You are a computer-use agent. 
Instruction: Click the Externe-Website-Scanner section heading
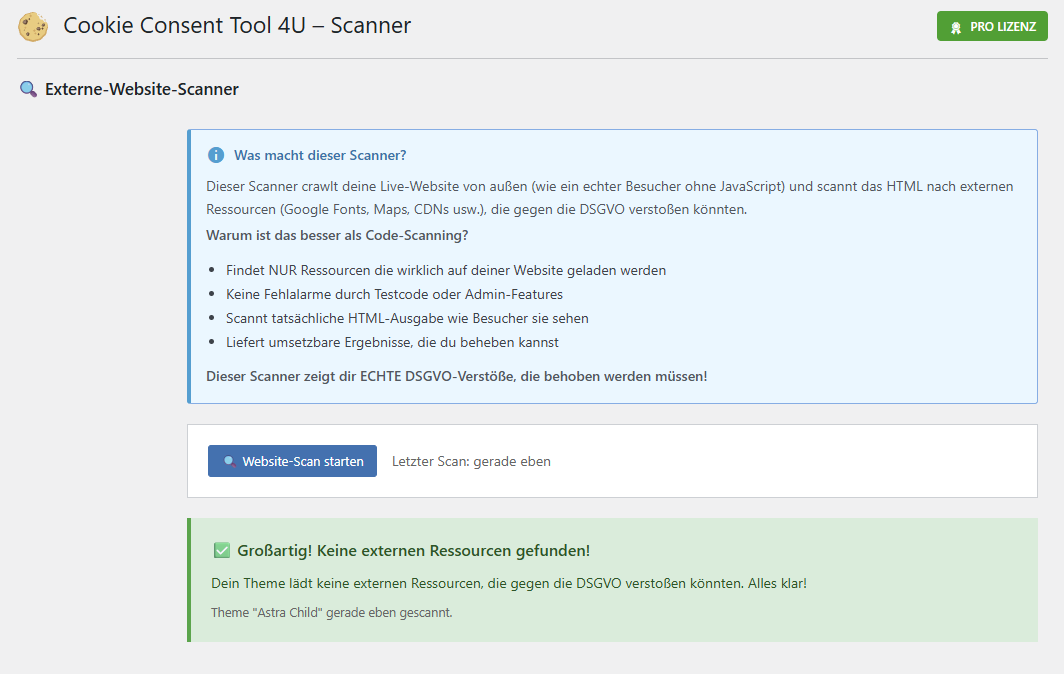(x=141, y=89)
